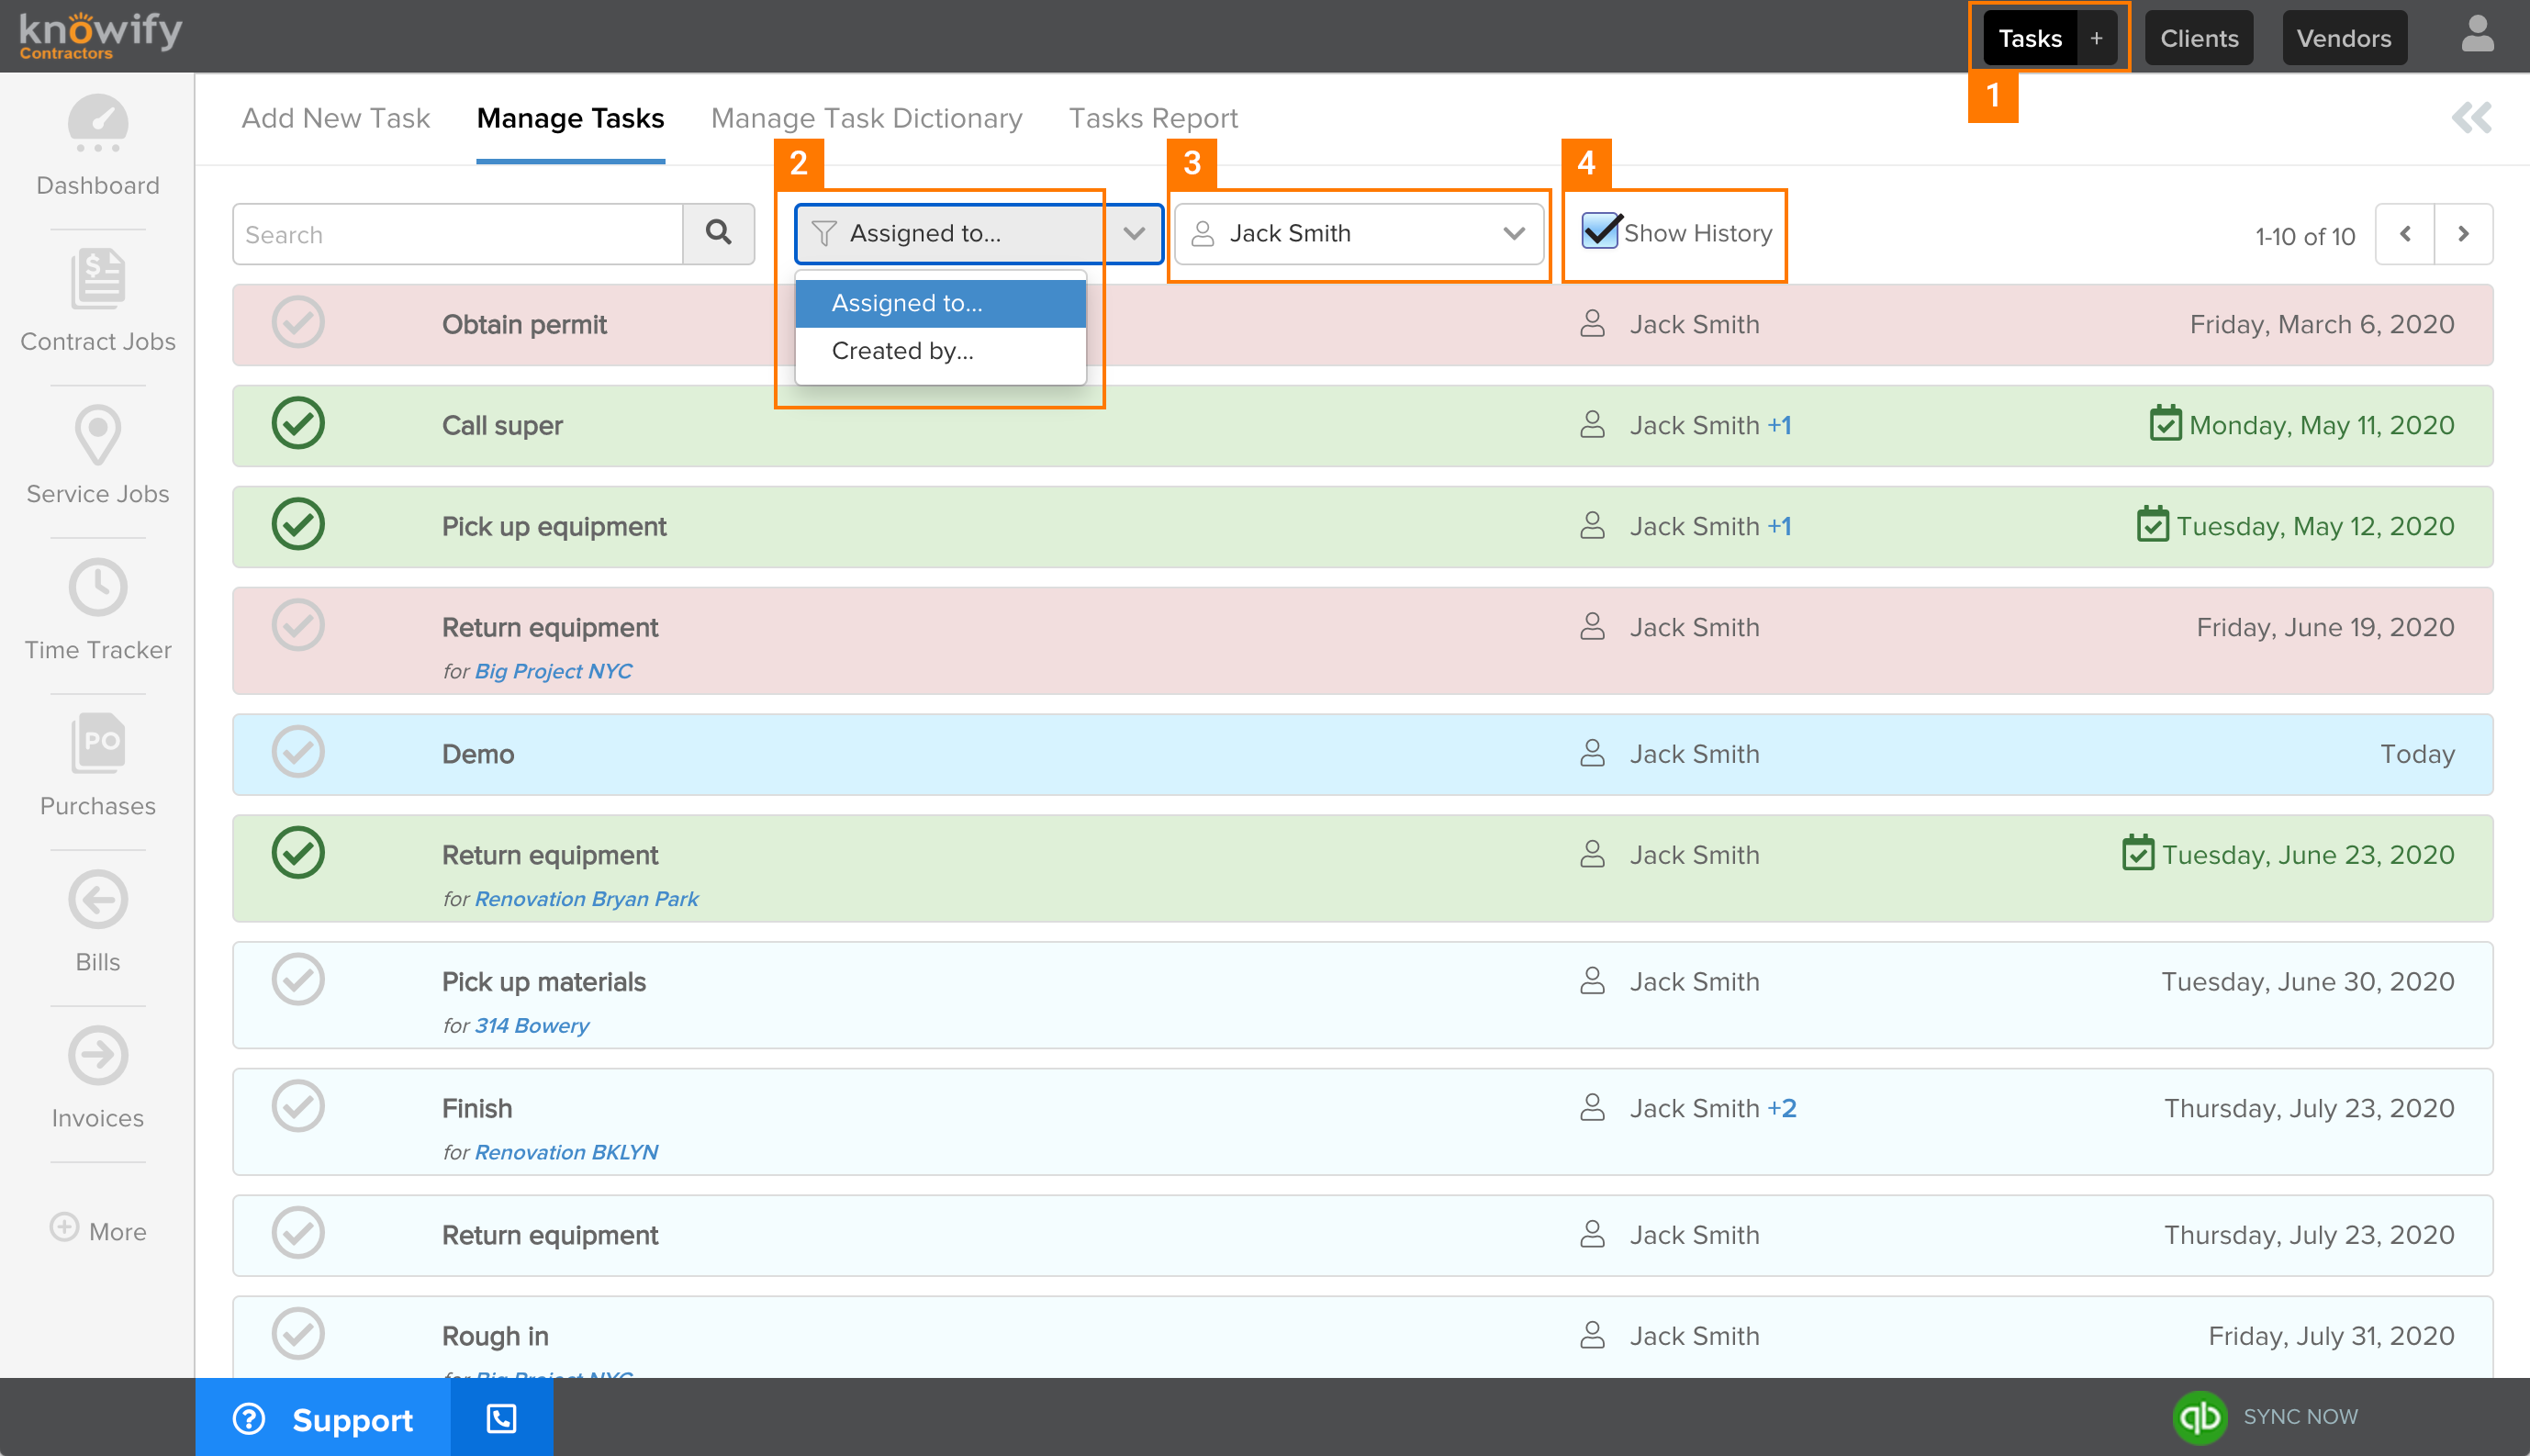Viewport: 2530px width, 1456px height.
Task: Click assignee icon on Obtain permit row
Action: tap(1592, 323)
